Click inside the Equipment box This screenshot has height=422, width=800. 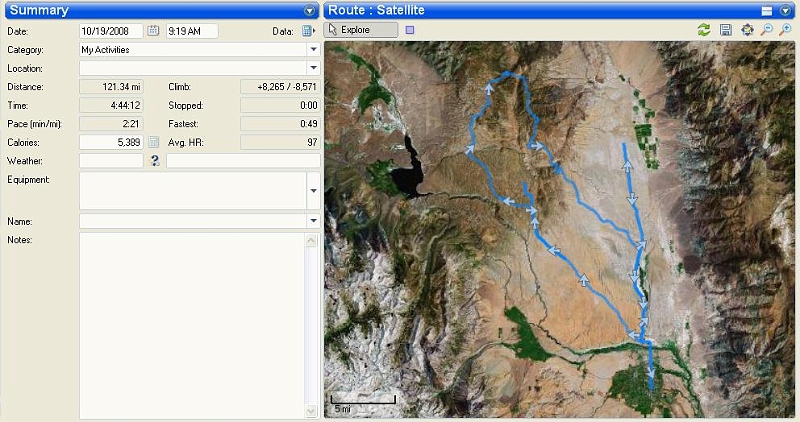(193, 190)
